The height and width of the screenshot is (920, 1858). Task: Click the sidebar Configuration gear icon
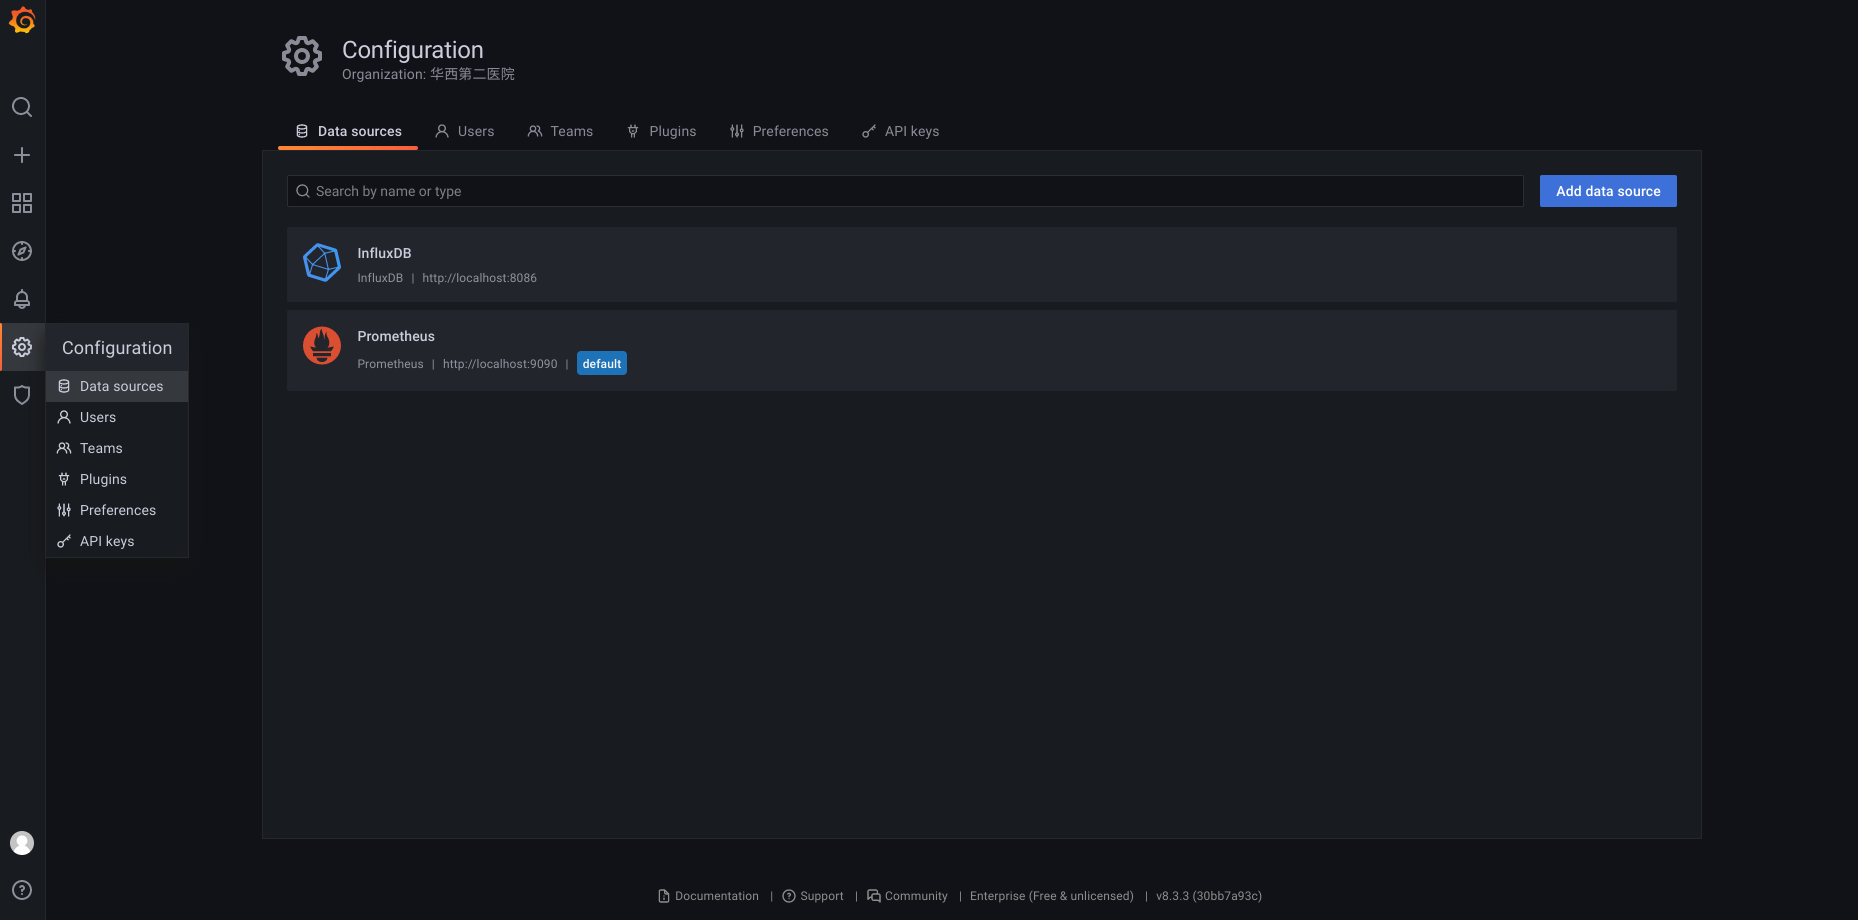coord(22,347)
